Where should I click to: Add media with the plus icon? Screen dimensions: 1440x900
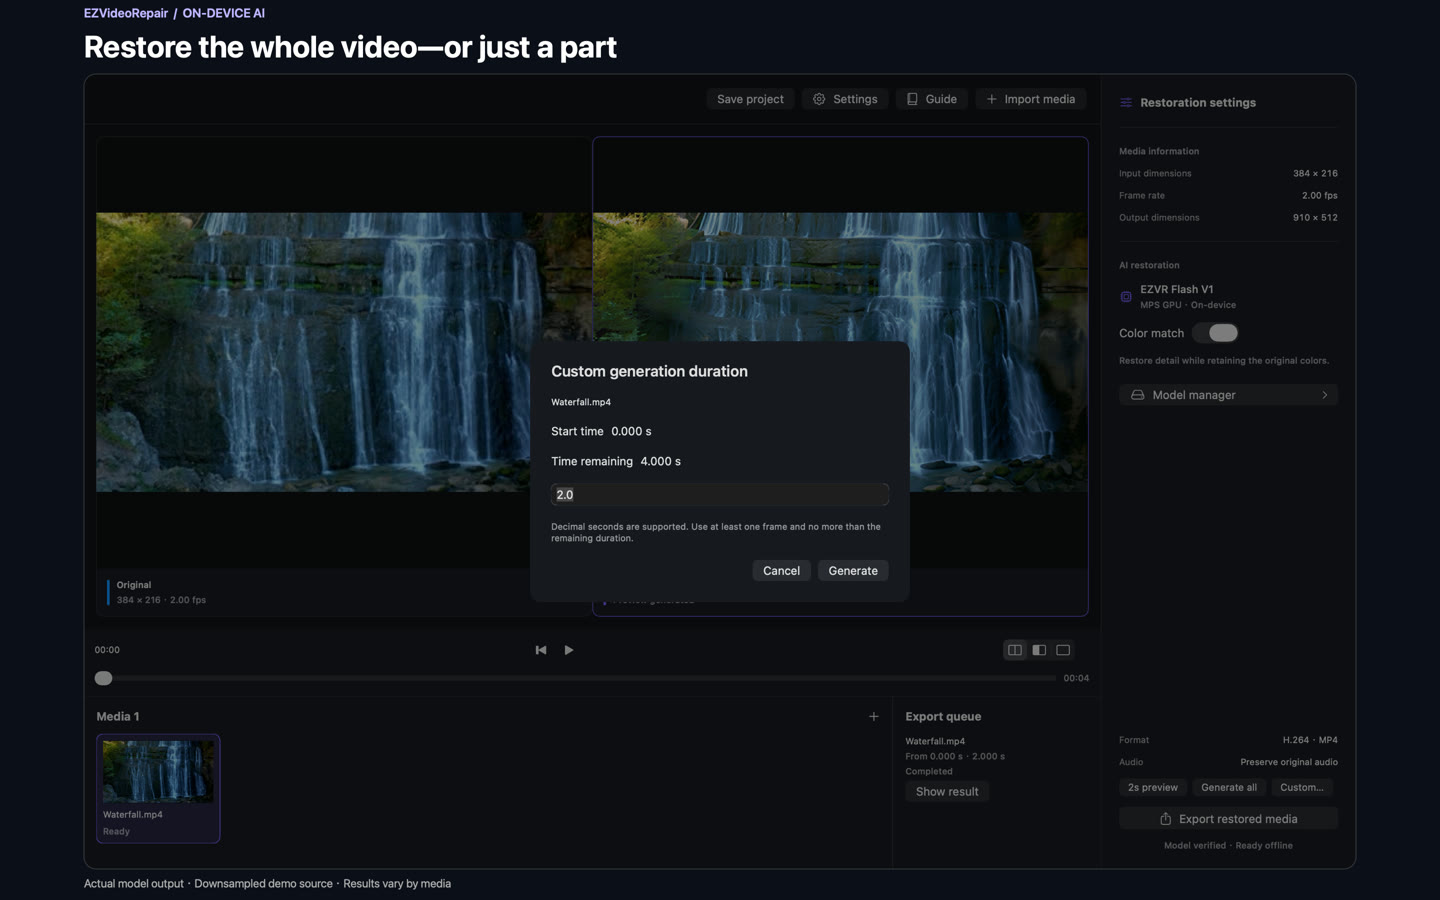point(873,717)
